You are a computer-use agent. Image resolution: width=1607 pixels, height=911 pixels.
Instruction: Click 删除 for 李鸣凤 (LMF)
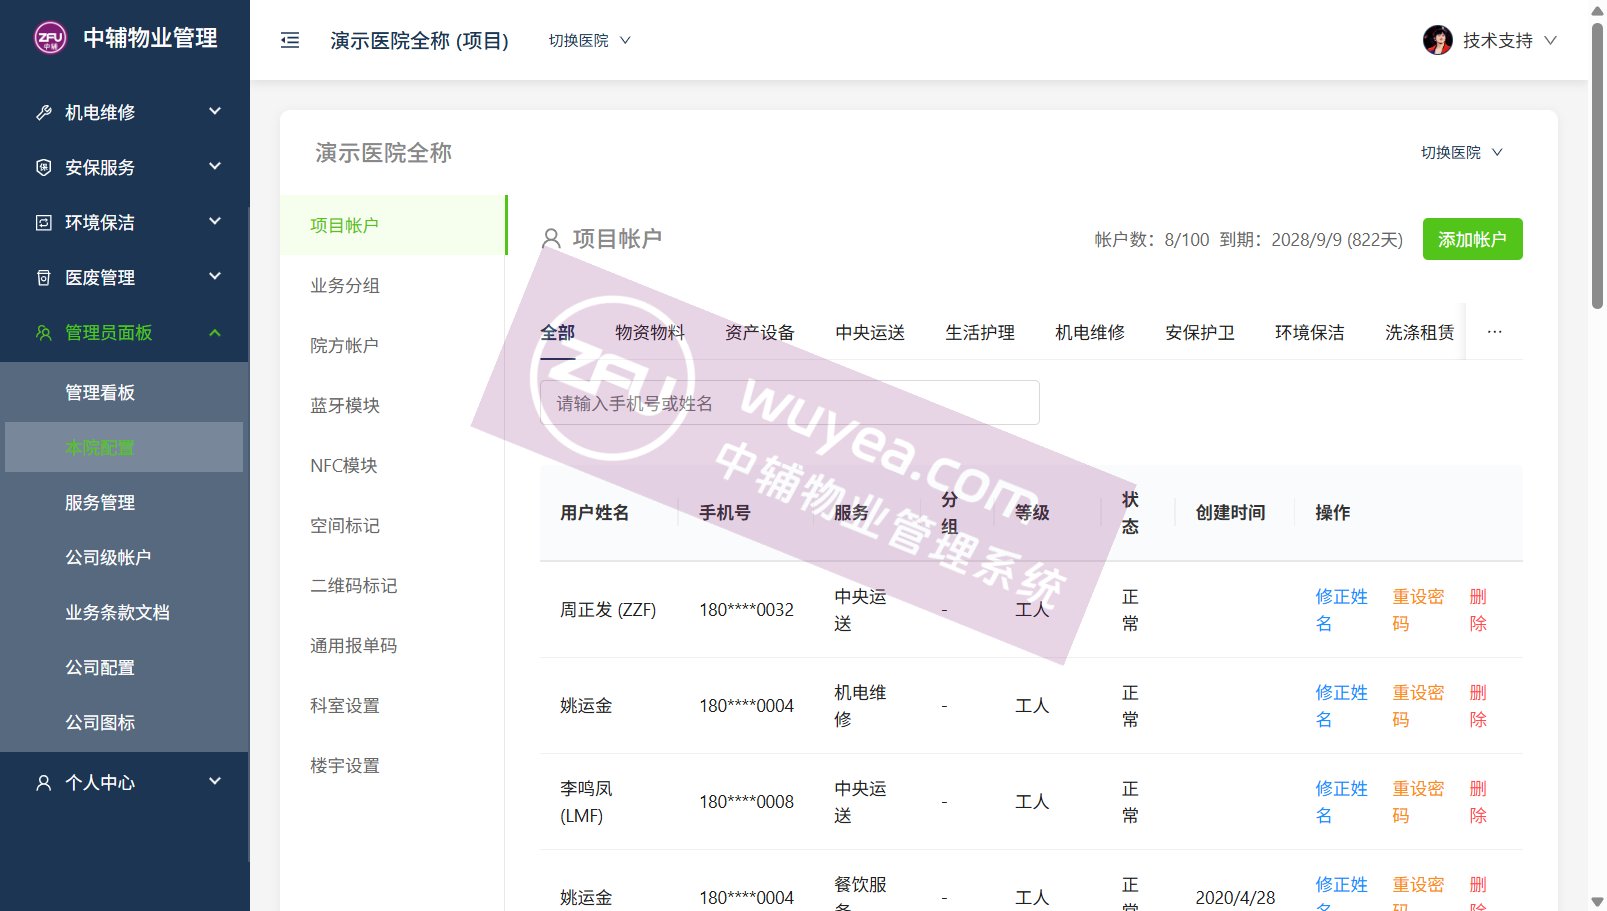pyautogui.click(x=1478, y=802)
